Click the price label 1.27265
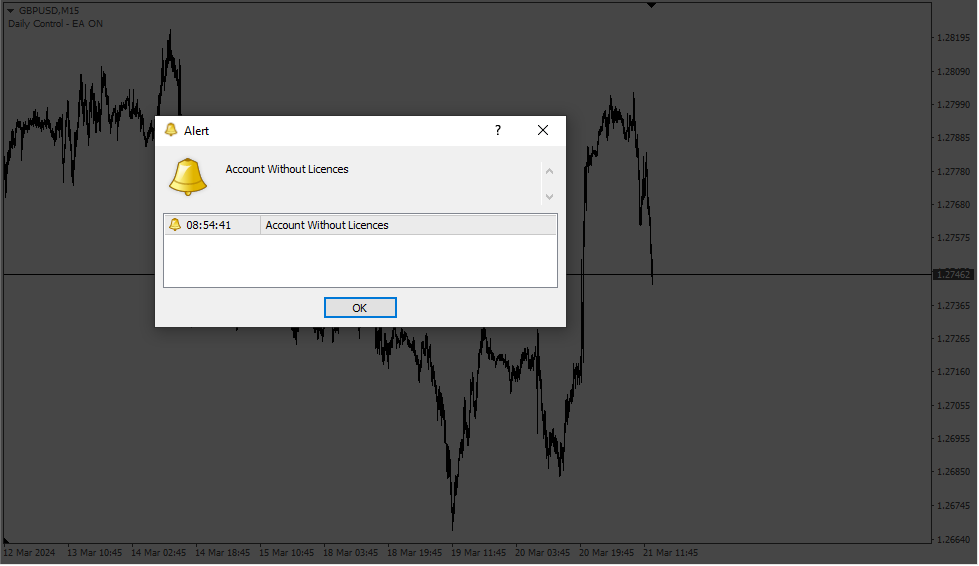The height and width of the screenshot is (566, 979). point(953,339)
